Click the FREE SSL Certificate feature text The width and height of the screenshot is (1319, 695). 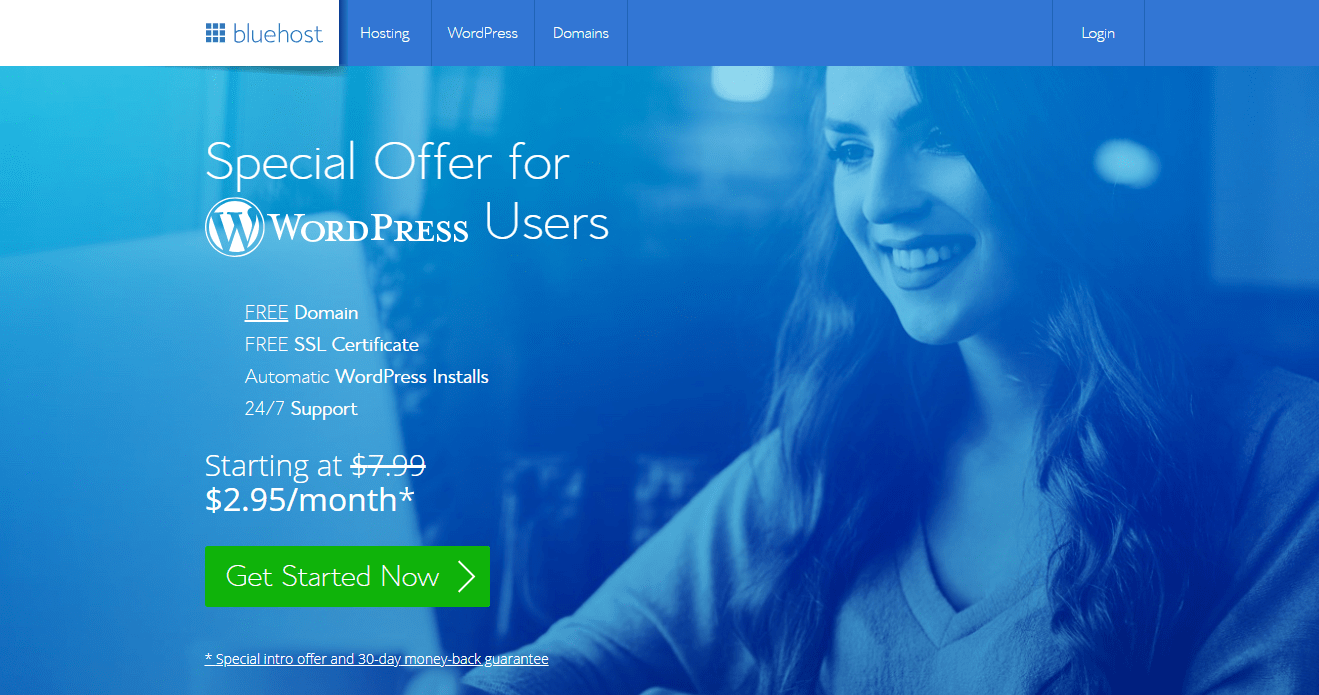point(332,345)
